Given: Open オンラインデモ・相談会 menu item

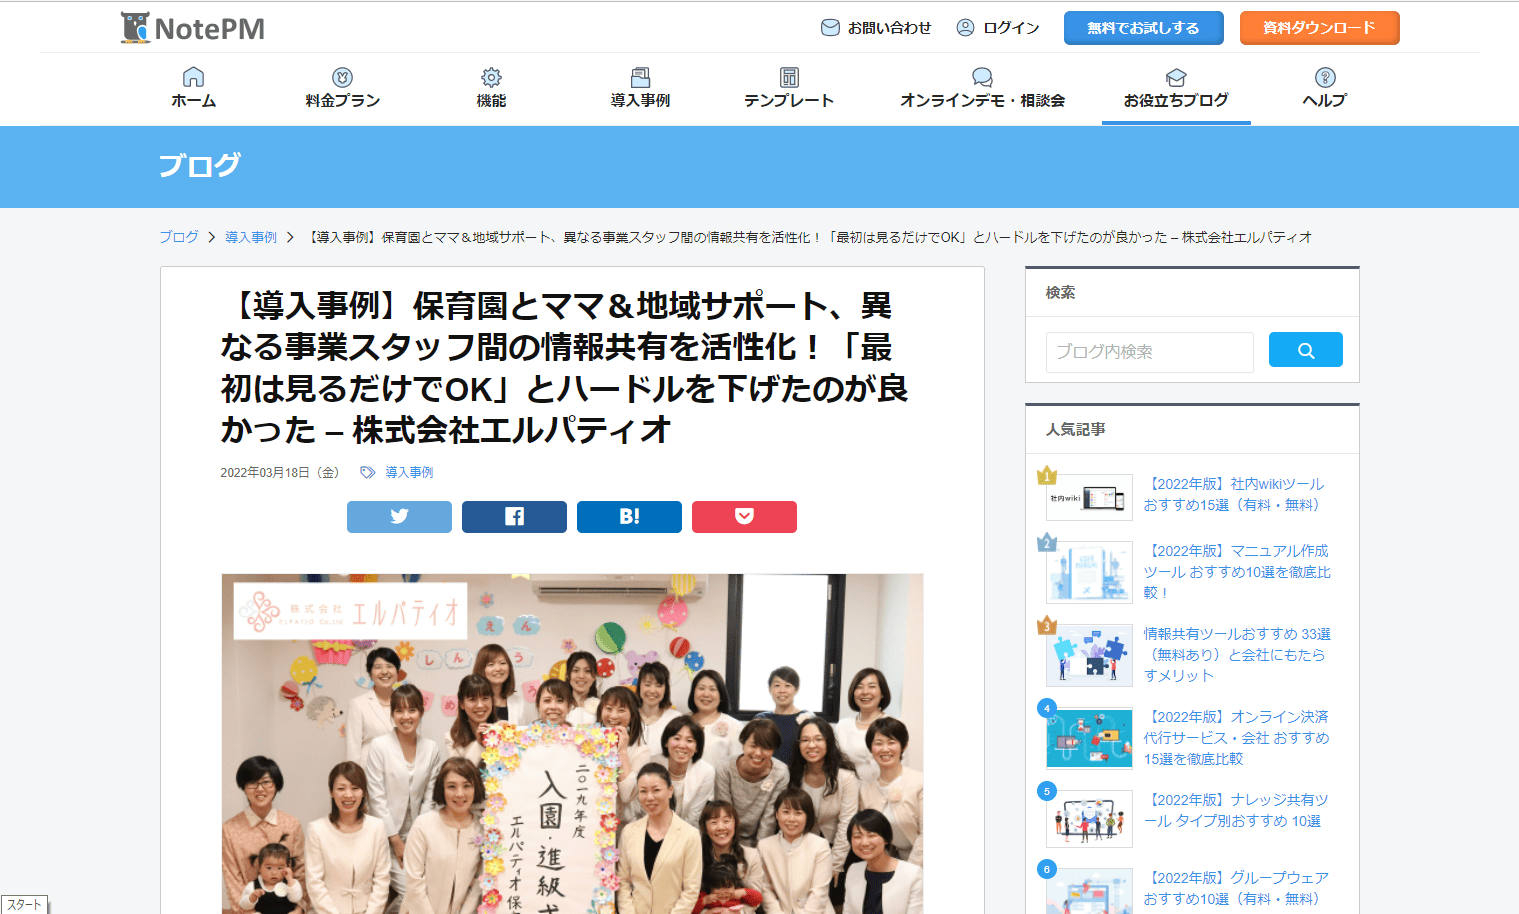Looking at the screenshot, I should (x=982, y=88).
